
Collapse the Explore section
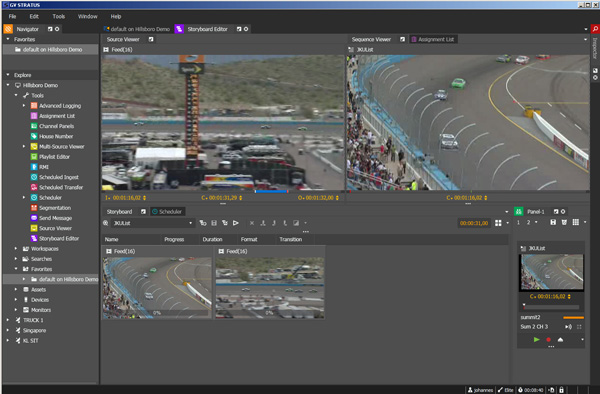coord(8,75)
